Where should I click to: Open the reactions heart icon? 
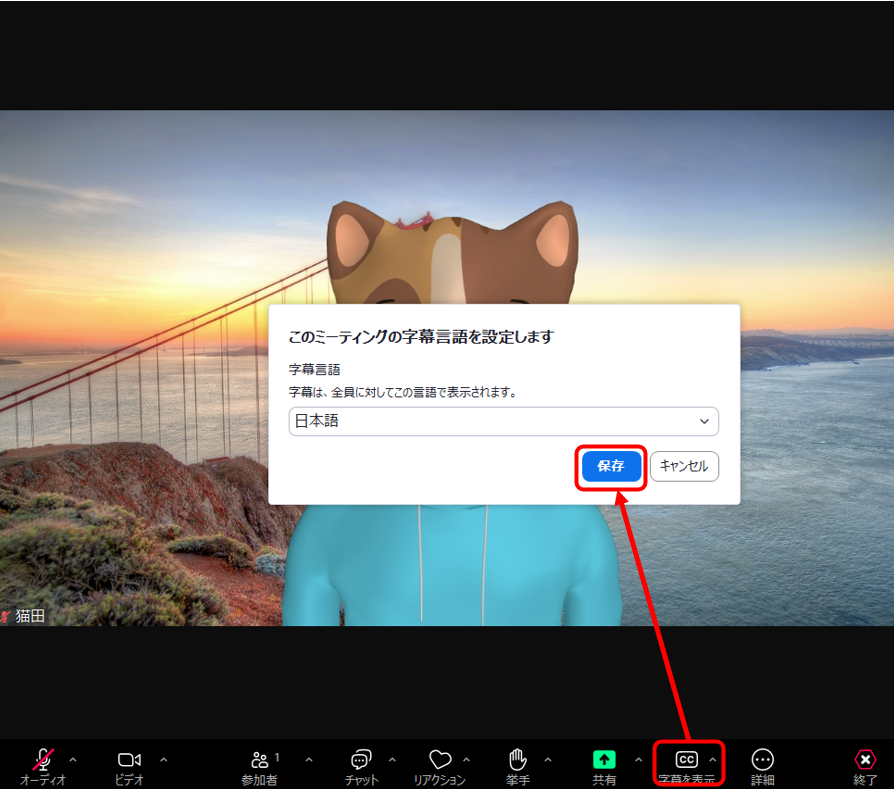pos(440,759)
